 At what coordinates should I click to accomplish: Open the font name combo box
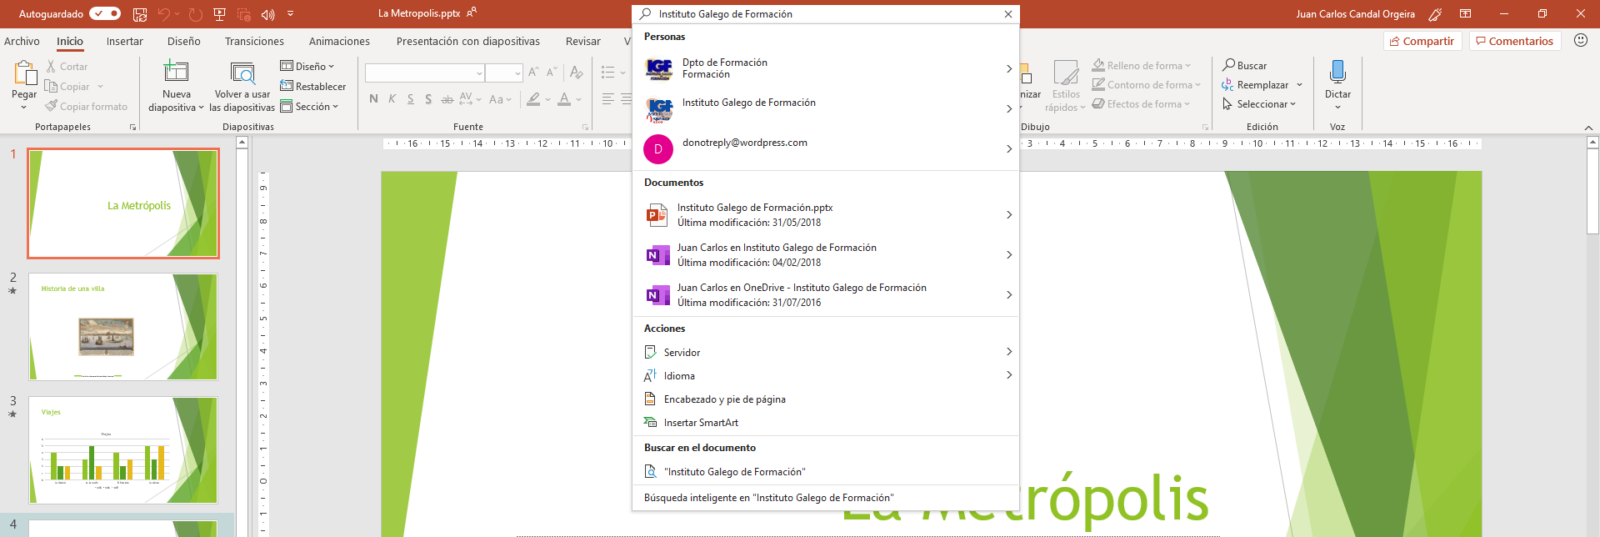pyautogui.click(x=425, y=73)
